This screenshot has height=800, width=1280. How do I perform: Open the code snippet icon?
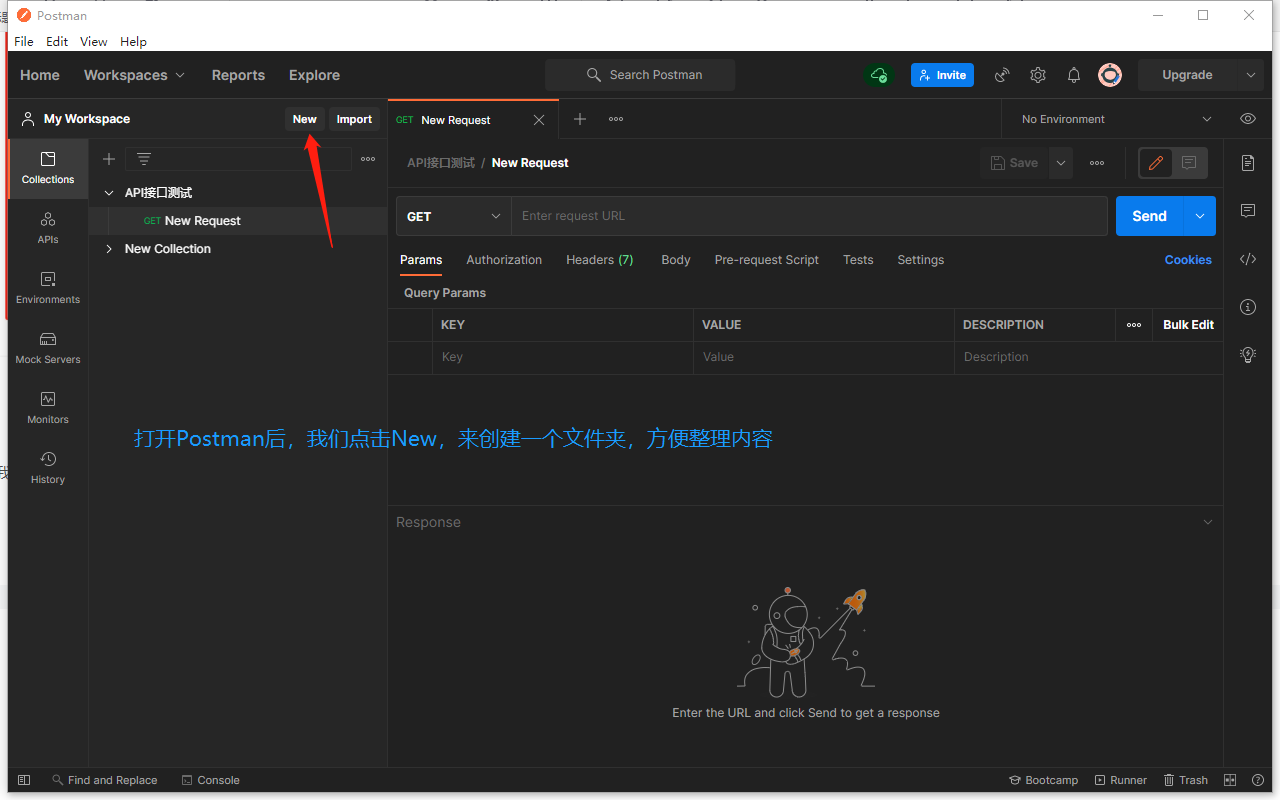pos(1248,259)
